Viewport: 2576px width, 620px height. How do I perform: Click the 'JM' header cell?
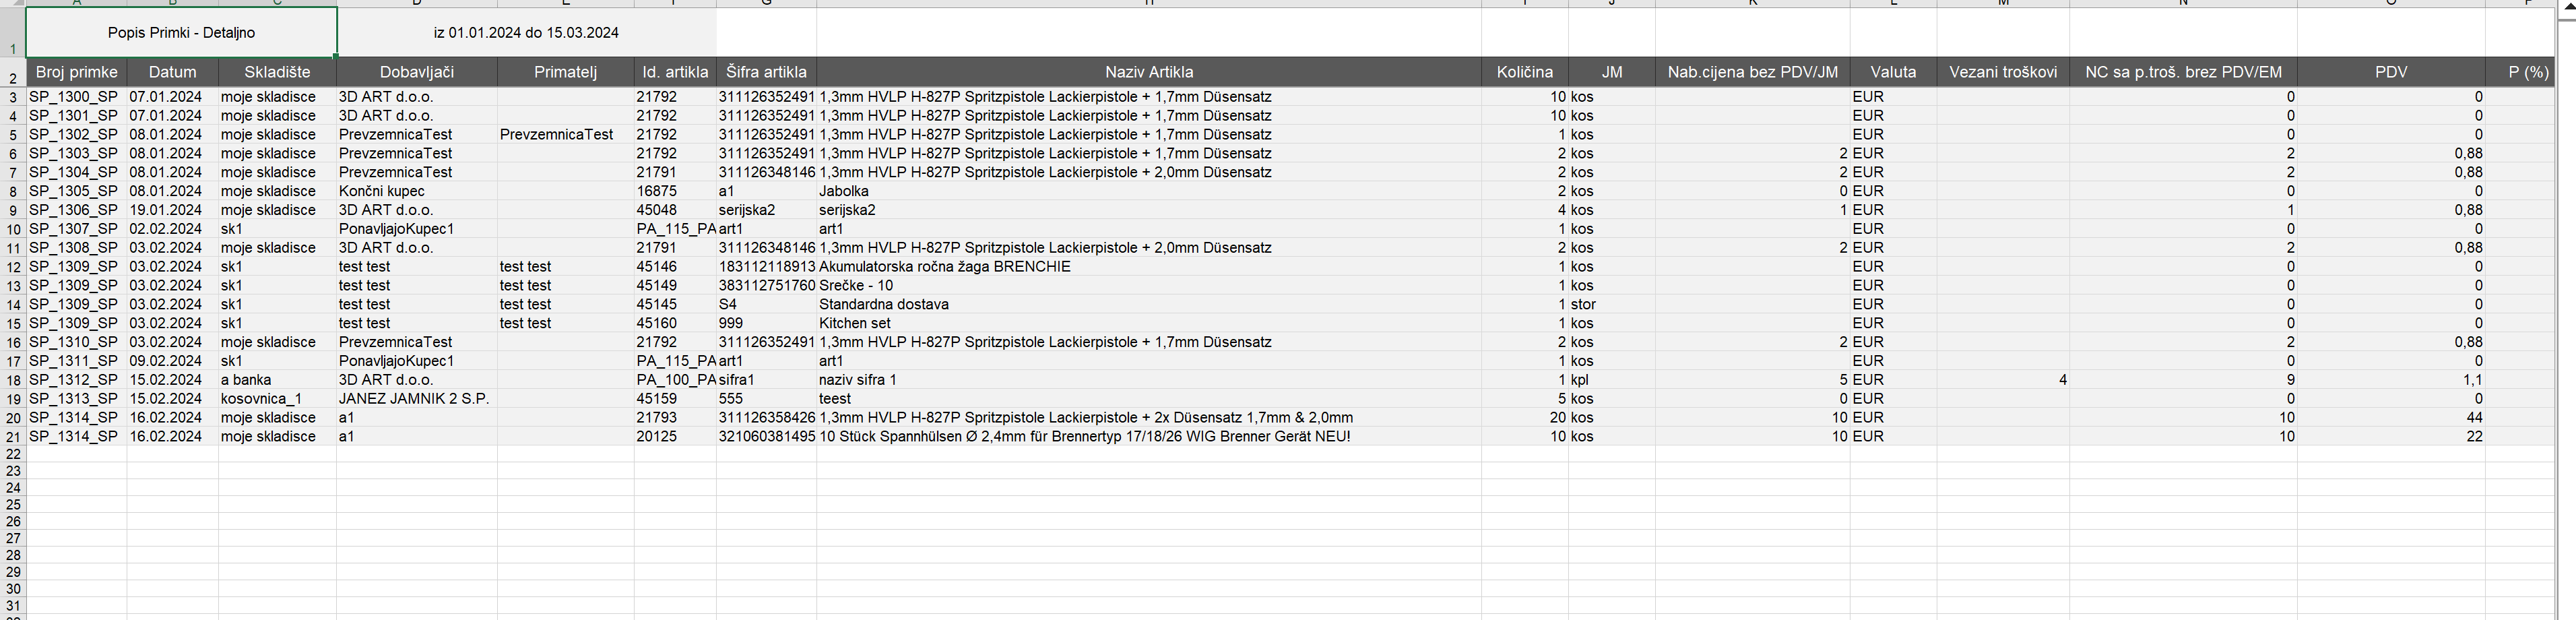(1612, 72)
